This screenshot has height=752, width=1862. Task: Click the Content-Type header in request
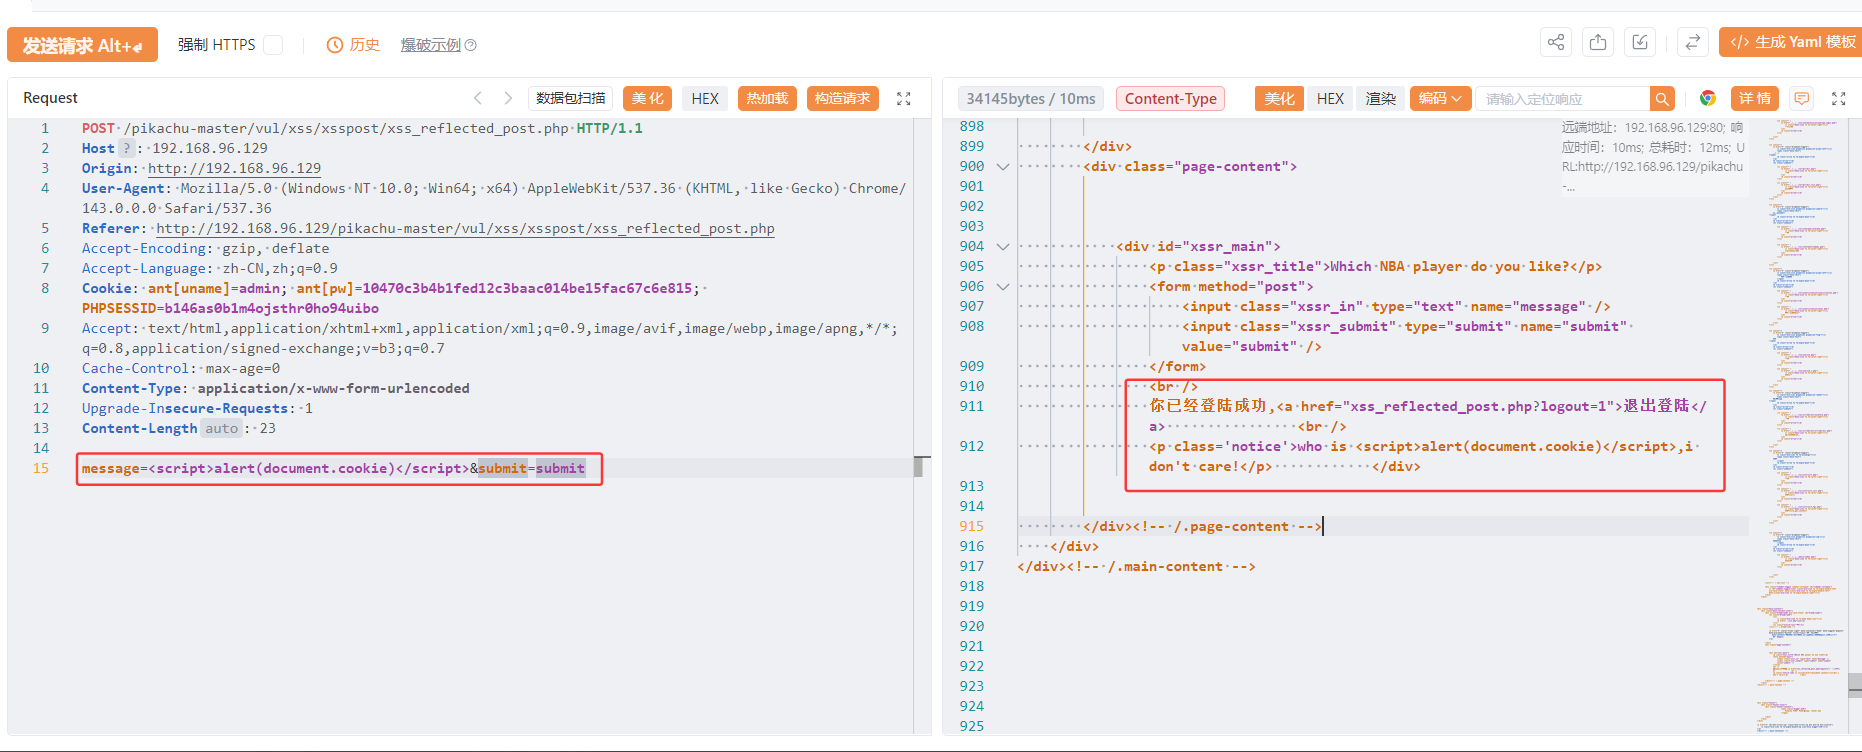coord(275,388)
